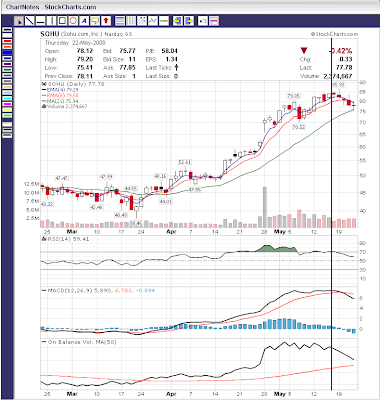This screenshot has height=400, width=380.
Task: Choose the yellow color swatch
Action: pyautogui.click(x=7, y=110)
